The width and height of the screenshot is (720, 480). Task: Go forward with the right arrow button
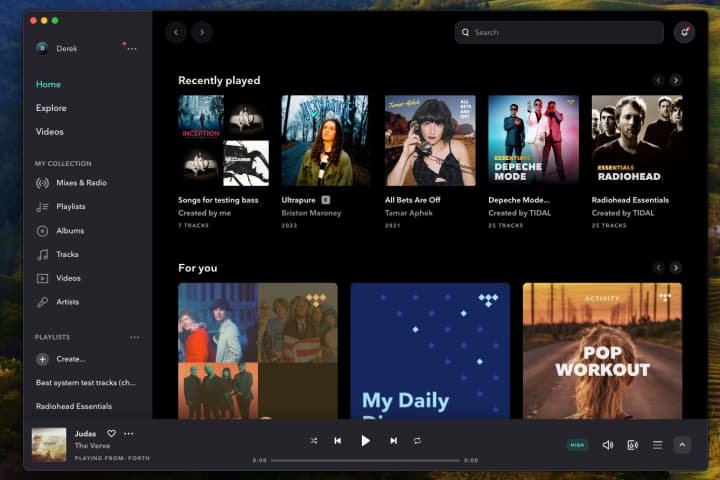[202, 32]
